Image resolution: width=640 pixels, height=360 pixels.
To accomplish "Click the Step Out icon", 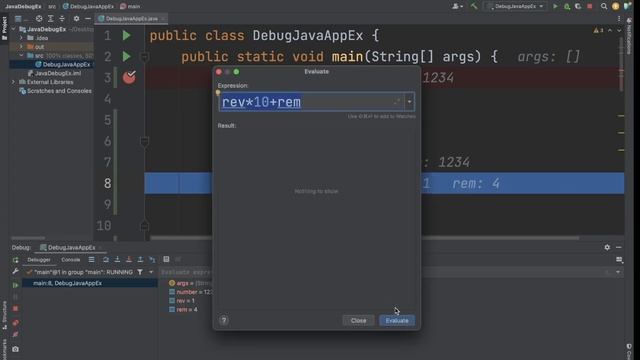I will pos(140,260).
